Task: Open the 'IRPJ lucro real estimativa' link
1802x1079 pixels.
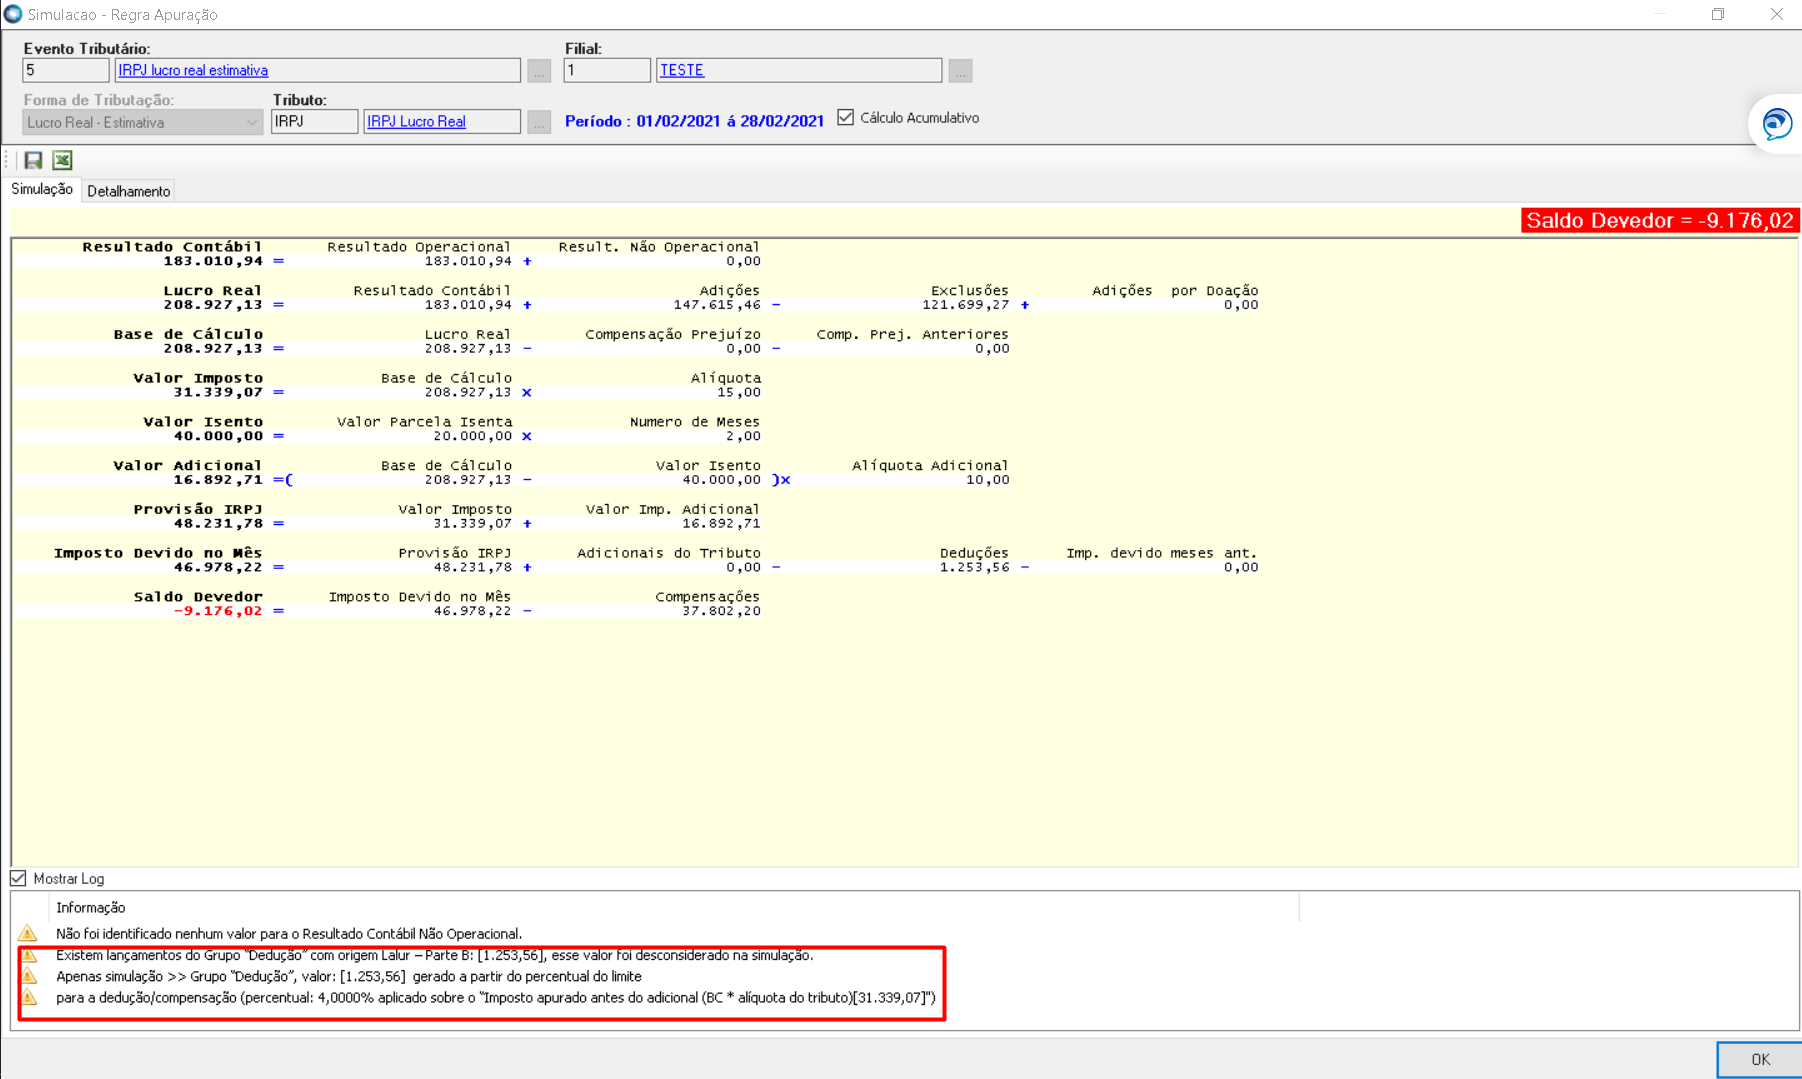Action: 193,70
